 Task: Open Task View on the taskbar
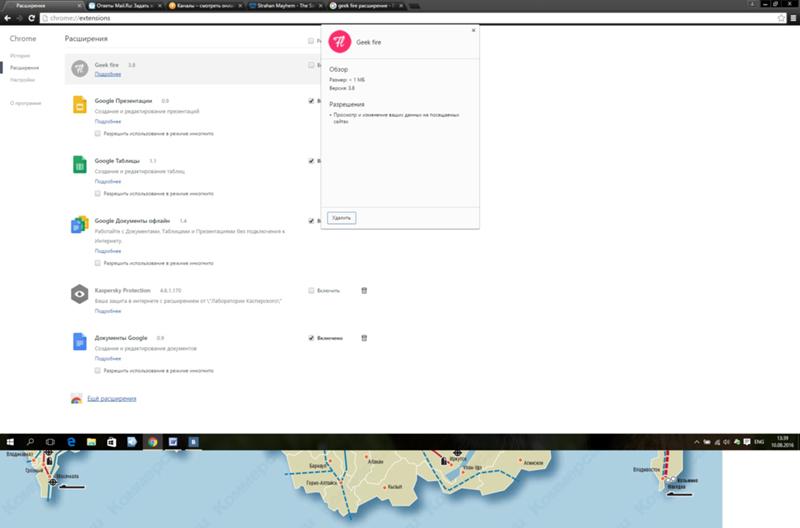(x=50, y=442)
